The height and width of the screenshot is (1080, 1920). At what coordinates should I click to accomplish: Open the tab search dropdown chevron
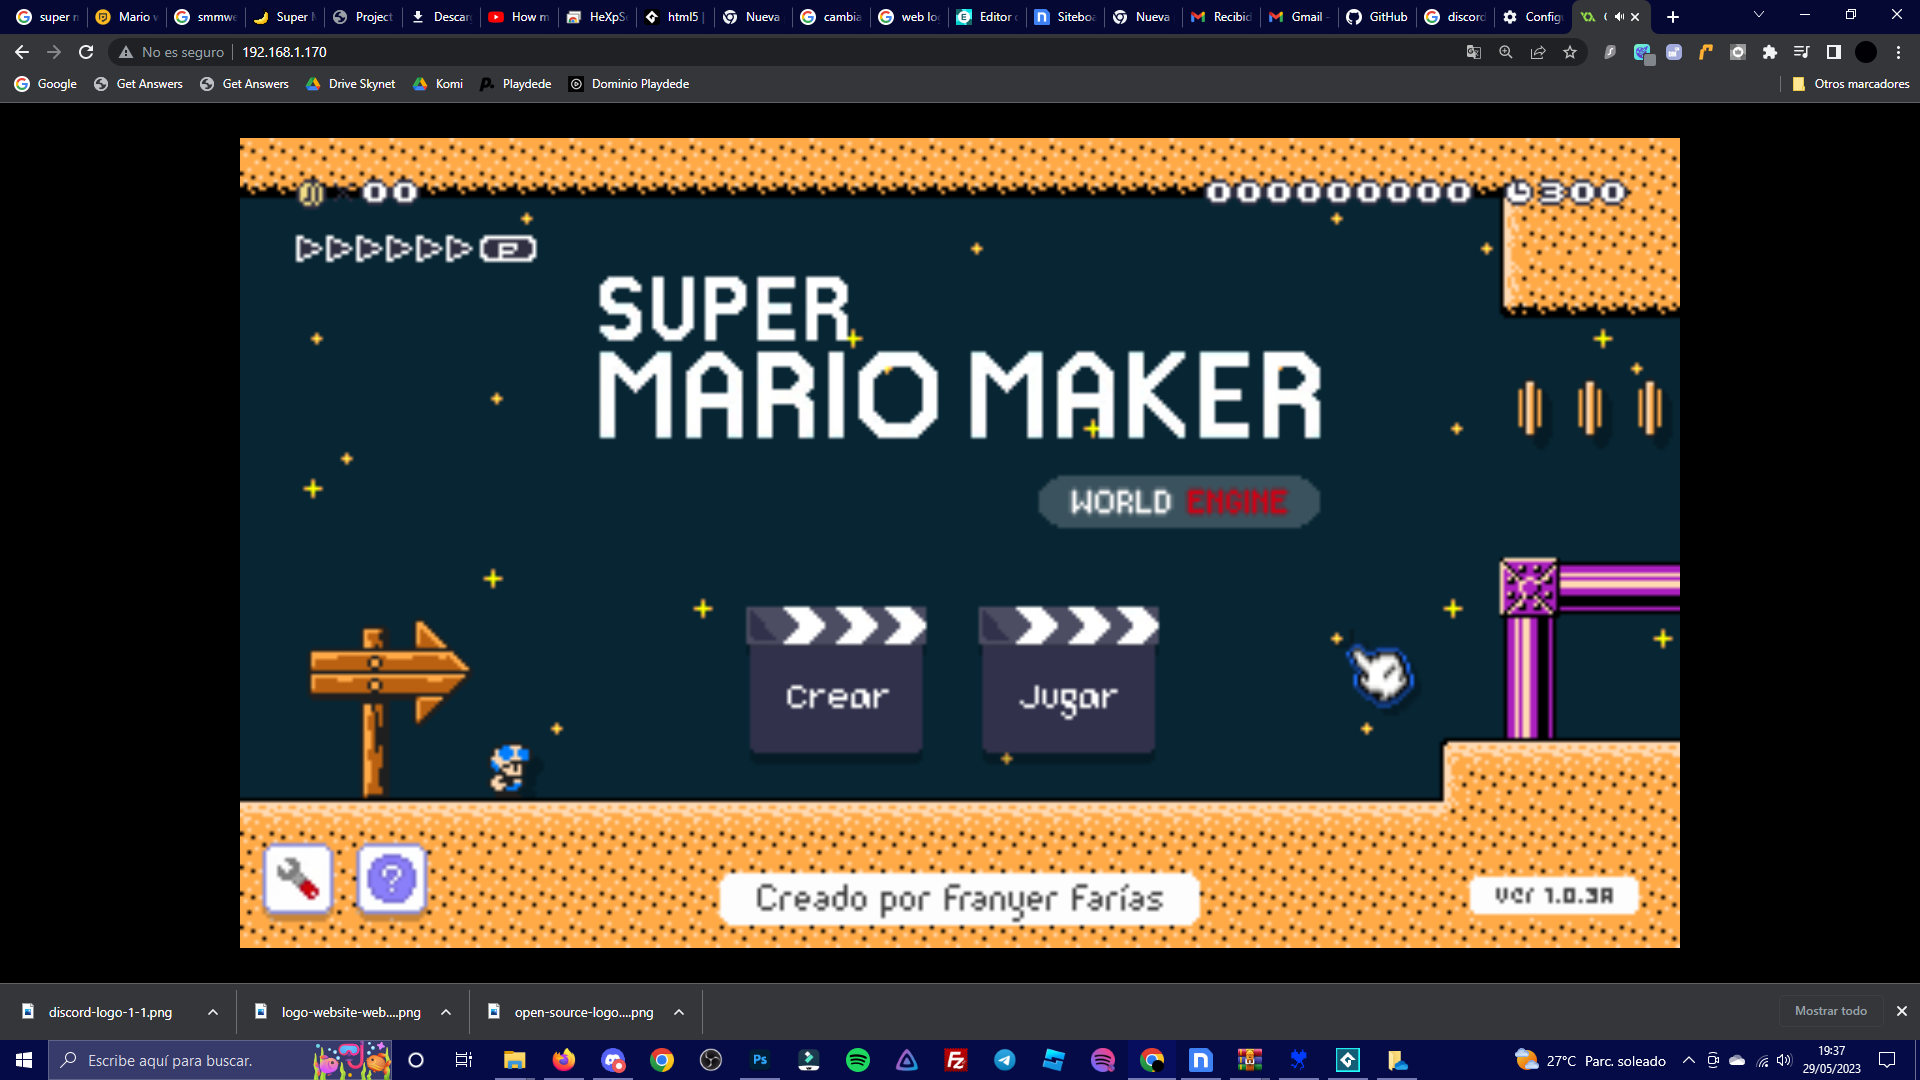tap(1759, 15)
